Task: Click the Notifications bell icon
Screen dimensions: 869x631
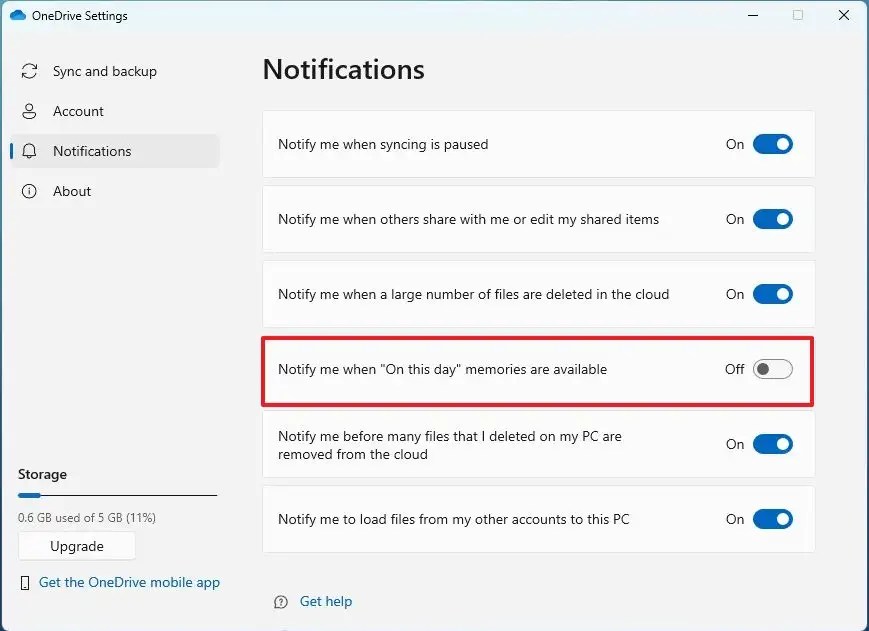Action: [x=30, y=151]
